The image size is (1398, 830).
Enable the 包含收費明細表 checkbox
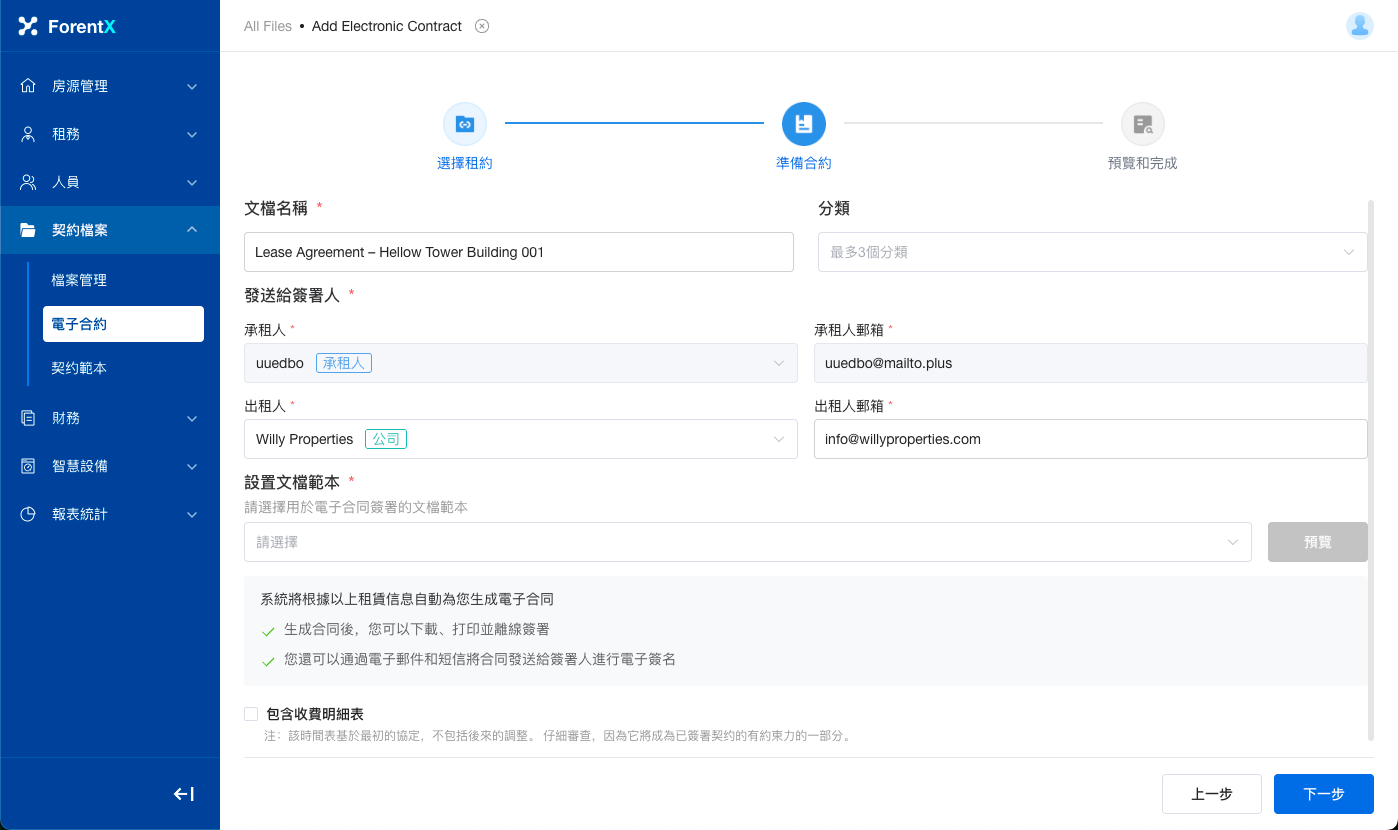pyautogui.click(x=251, y=714)
